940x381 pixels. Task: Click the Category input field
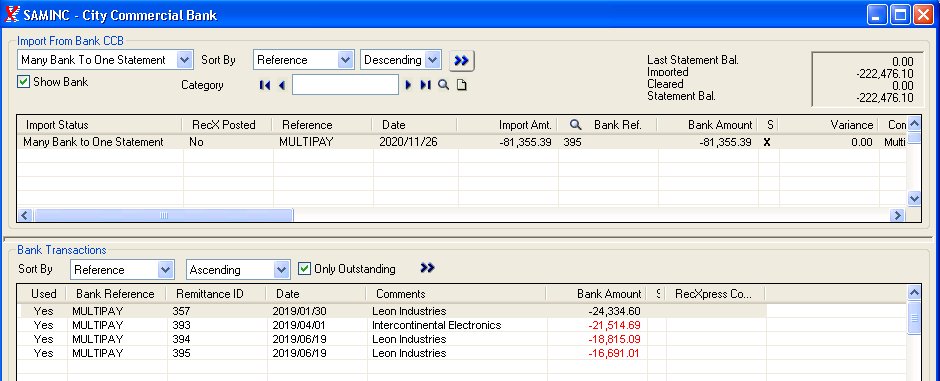pos(345,84)
